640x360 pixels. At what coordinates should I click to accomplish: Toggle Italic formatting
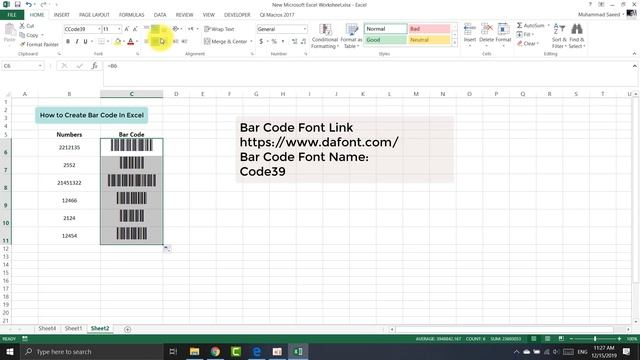(x=77, y=41)
